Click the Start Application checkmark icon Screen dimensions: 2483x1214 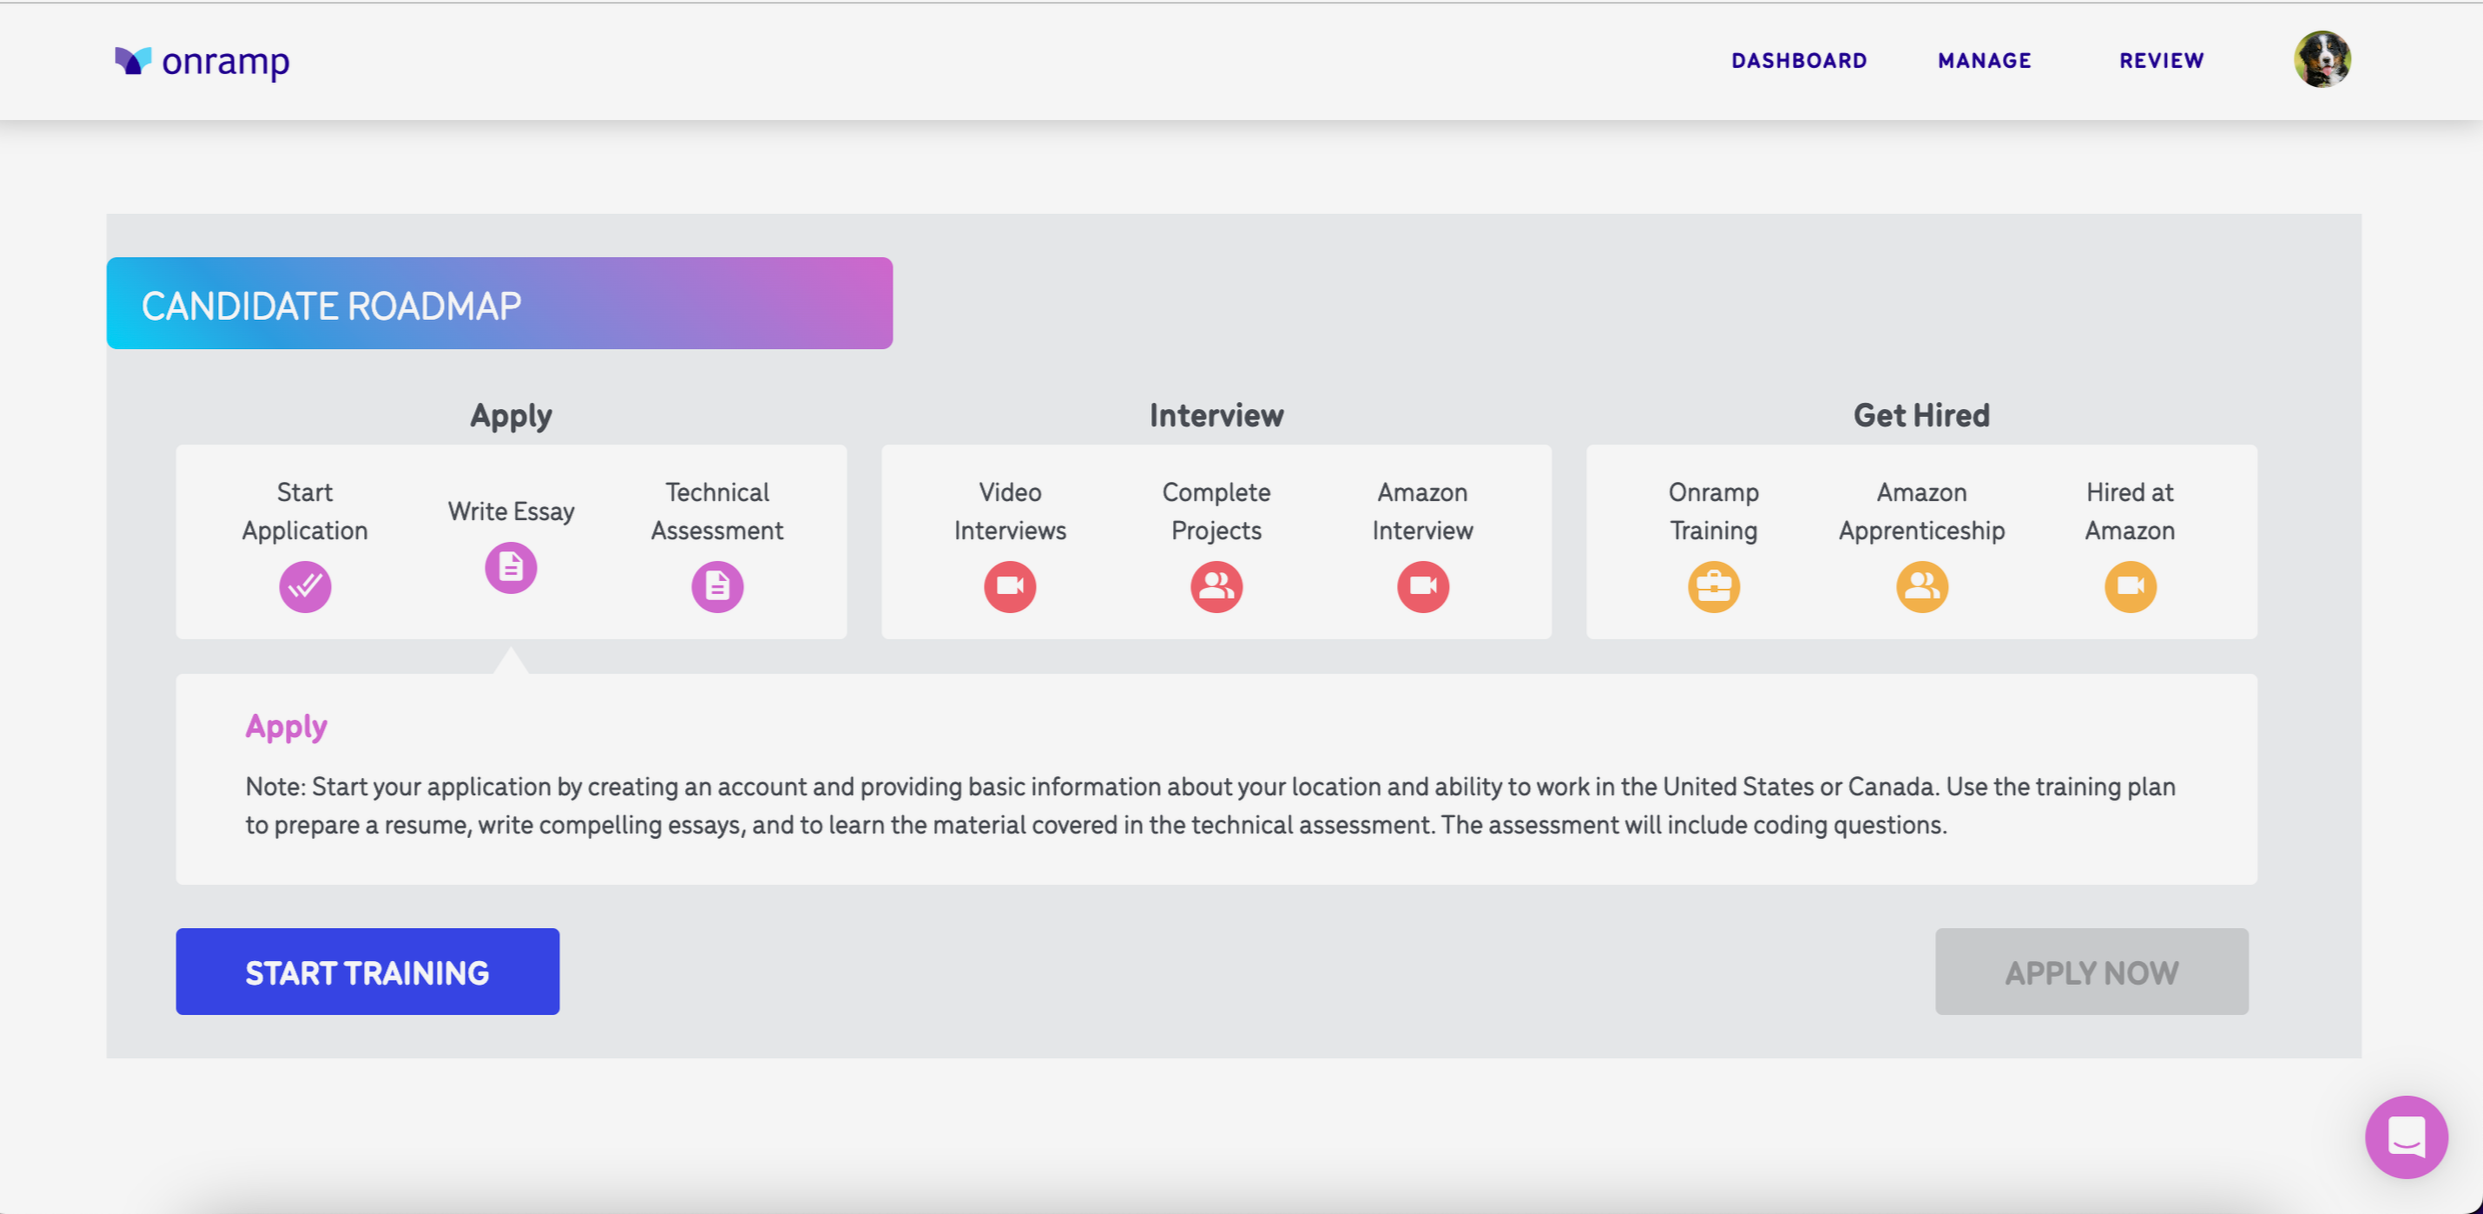(x=305, y=586)
